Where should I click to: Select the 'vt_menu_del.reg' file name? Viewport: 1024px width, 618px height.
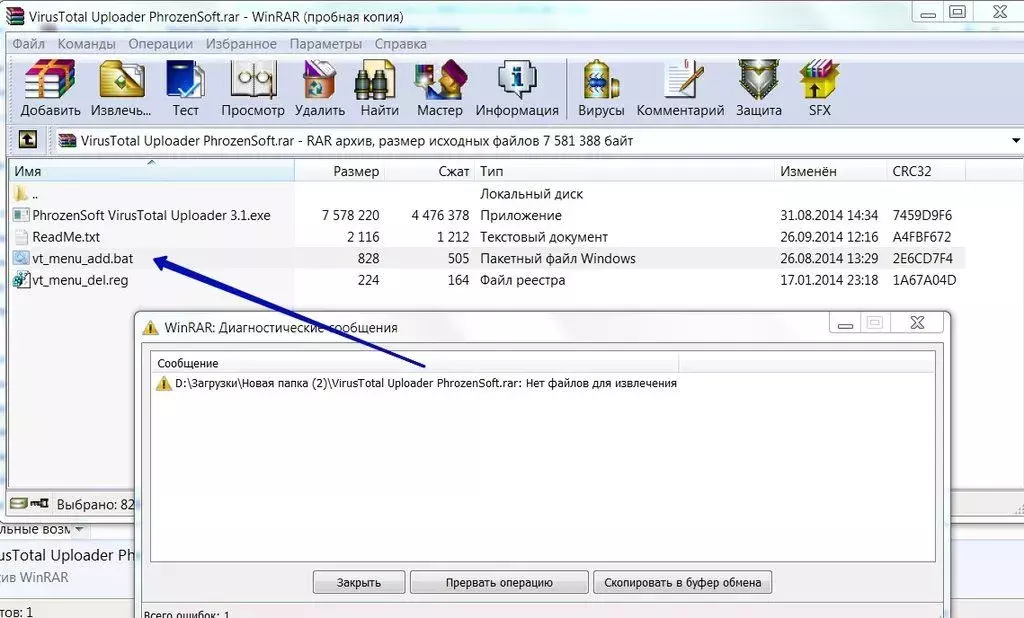pos(80,280)
